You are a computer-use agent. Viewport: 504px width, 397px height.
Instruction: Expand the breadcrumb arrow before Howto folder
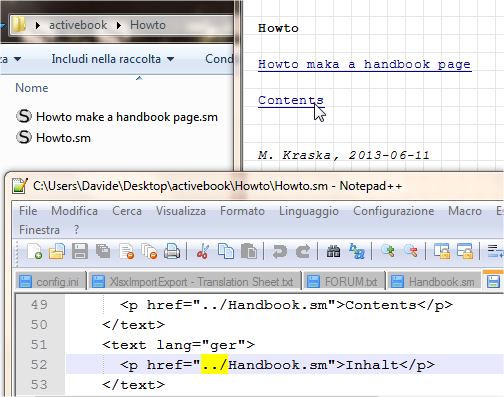tap(119, 25)
